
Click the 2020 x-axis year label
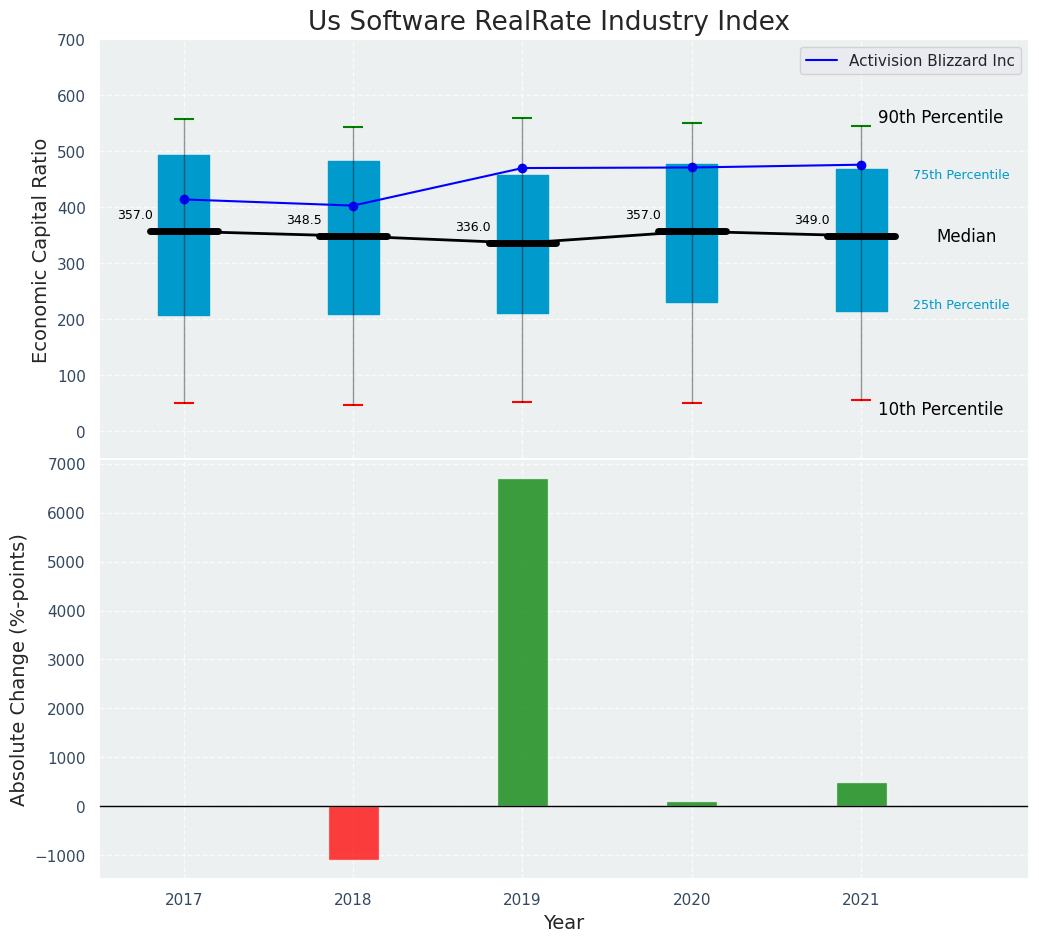(692, 900)
